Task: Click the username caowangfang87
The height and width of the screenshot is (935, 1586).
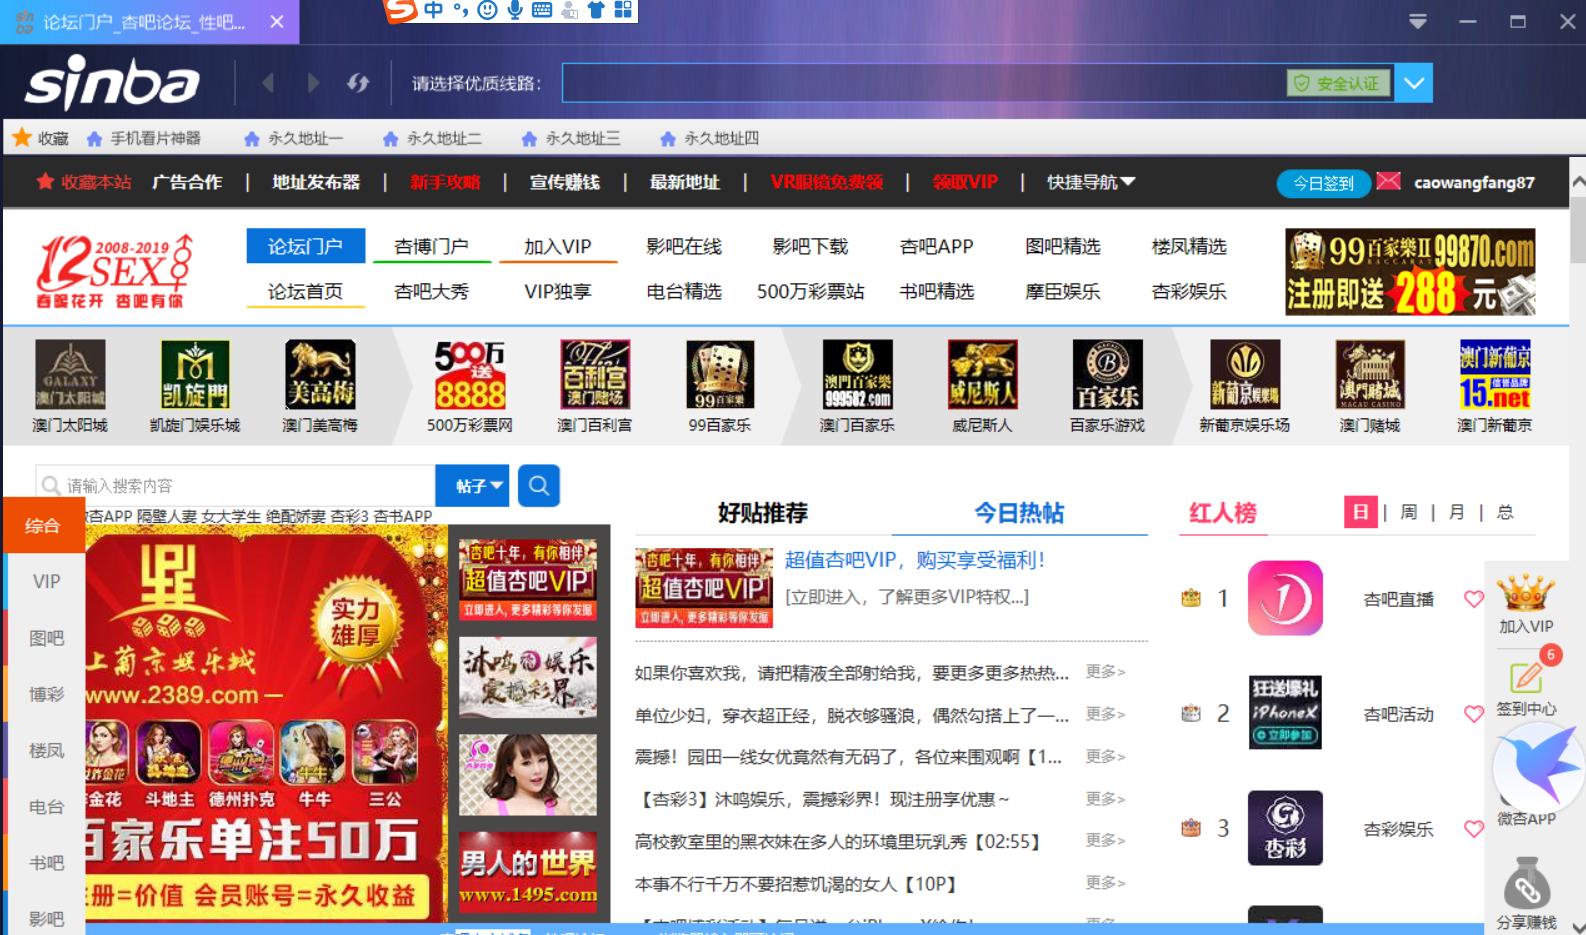Action: tap(1474, 182)
